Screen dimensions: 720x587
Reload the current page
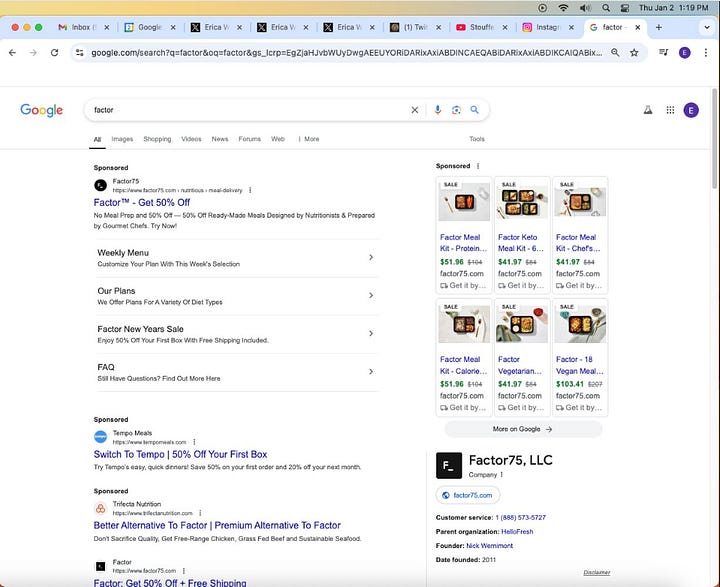(x=54, y=53)
